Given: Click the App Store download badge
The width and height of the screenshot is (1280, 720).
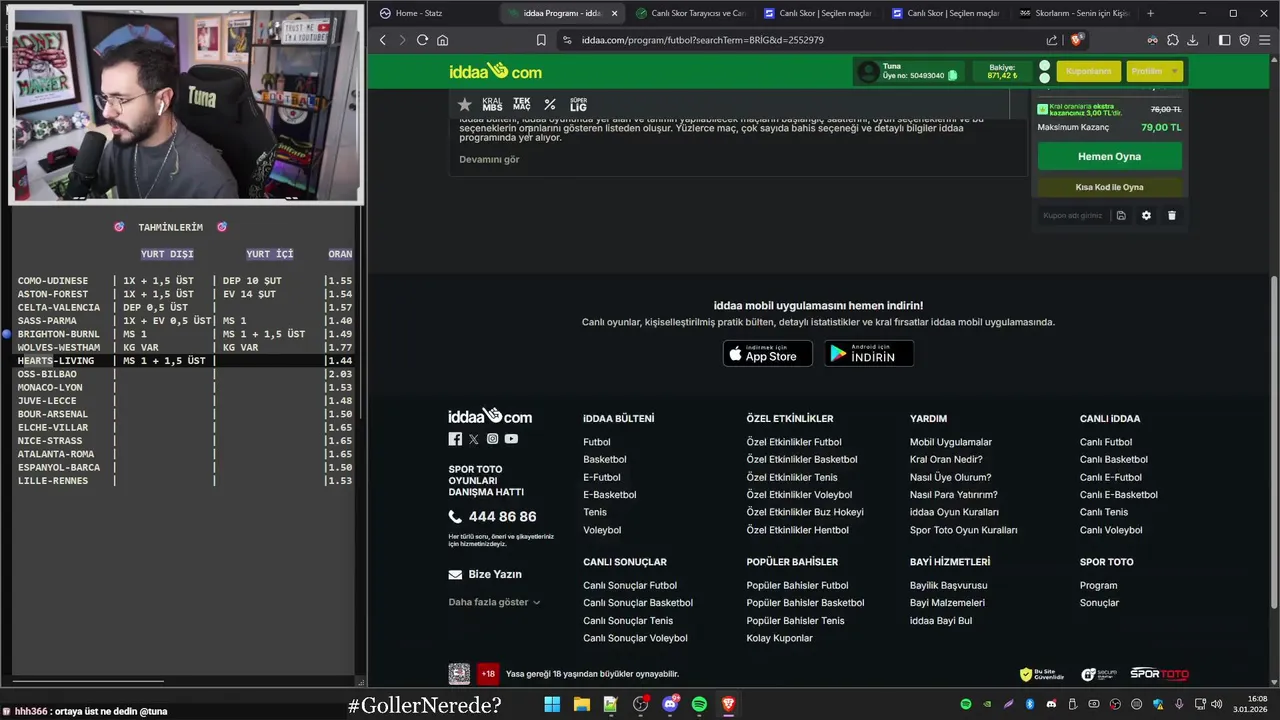Looking at the screenshot, I should 768,354.
